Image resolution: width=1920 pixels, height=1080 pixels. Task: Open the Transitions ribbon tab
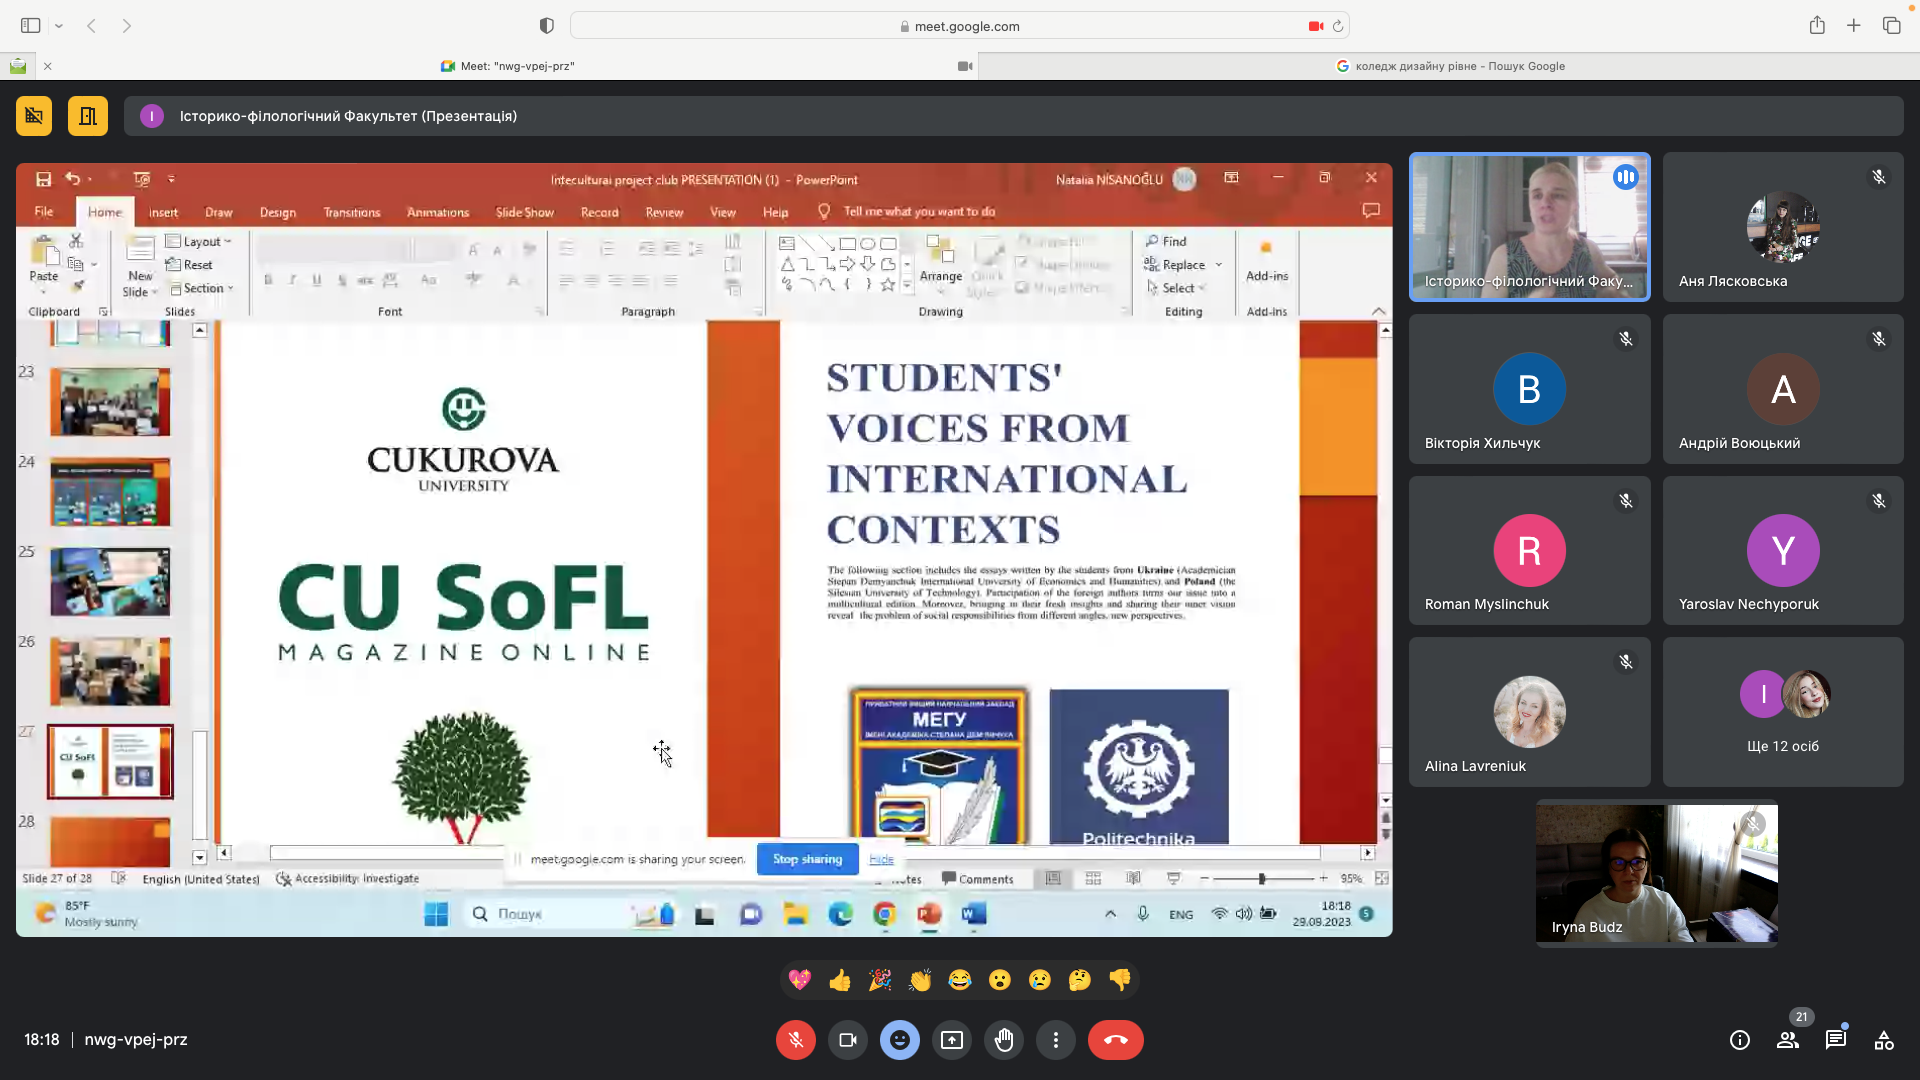coord(352,212)
